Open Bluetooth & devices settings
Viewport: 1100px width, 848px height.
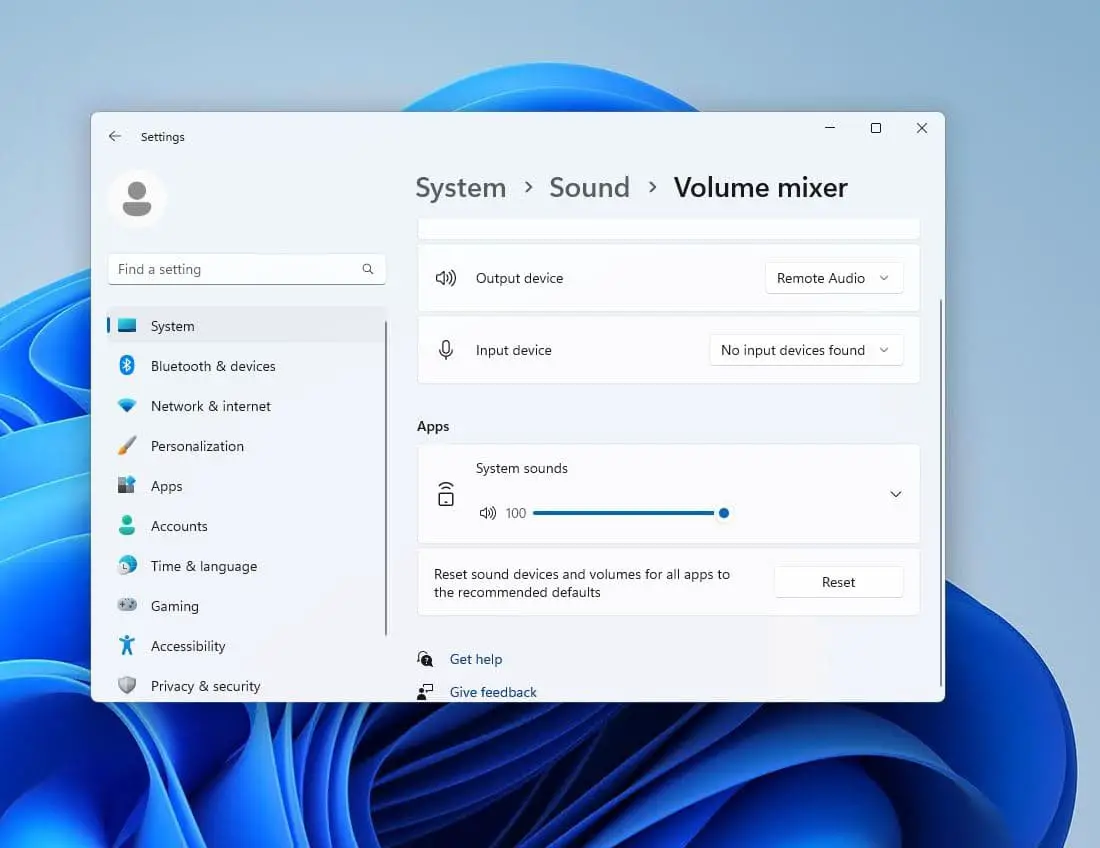pos(127,366)
